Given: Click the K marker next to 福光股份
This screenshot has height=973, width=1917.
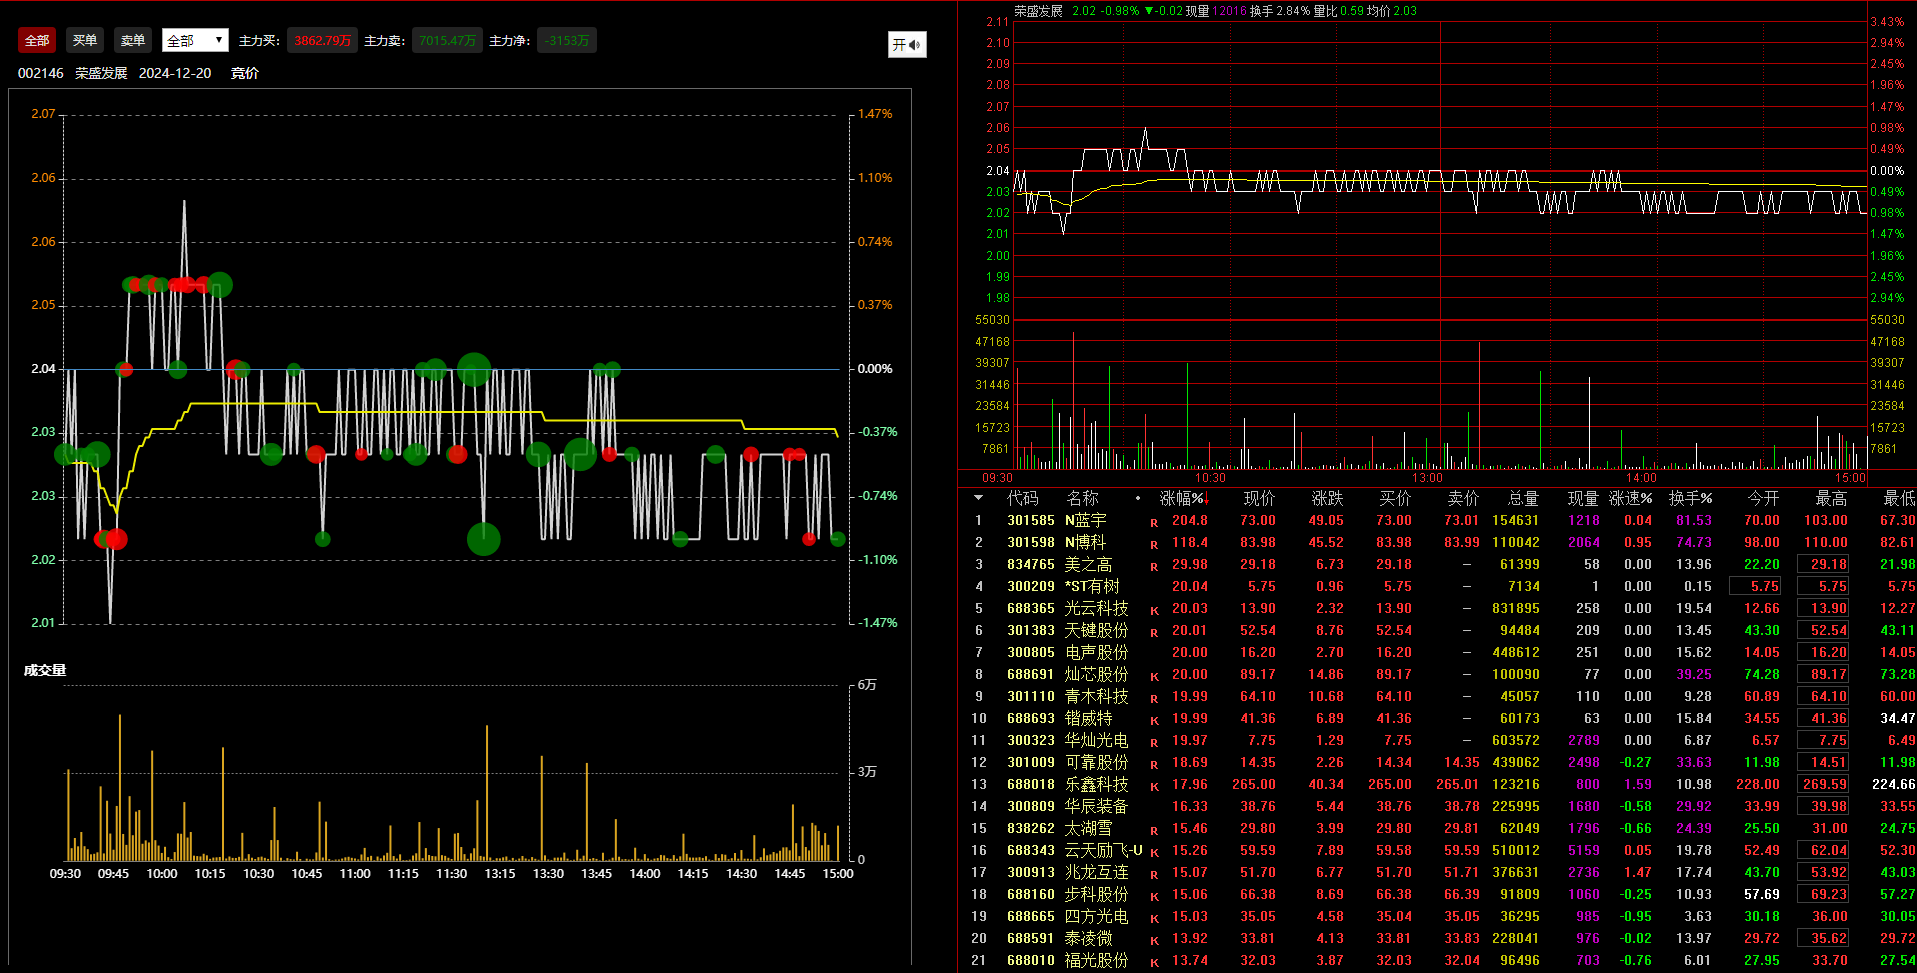Looking at the screenshot, I should pyautogui.click(x=1154, y=963).
